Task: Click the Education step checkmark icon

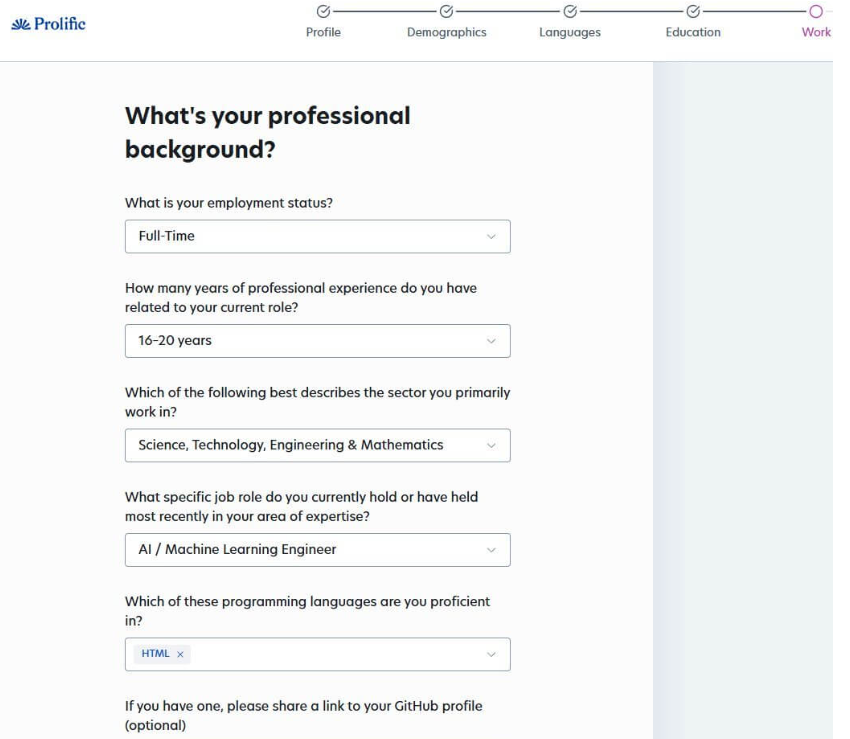Action: point(693,11)
